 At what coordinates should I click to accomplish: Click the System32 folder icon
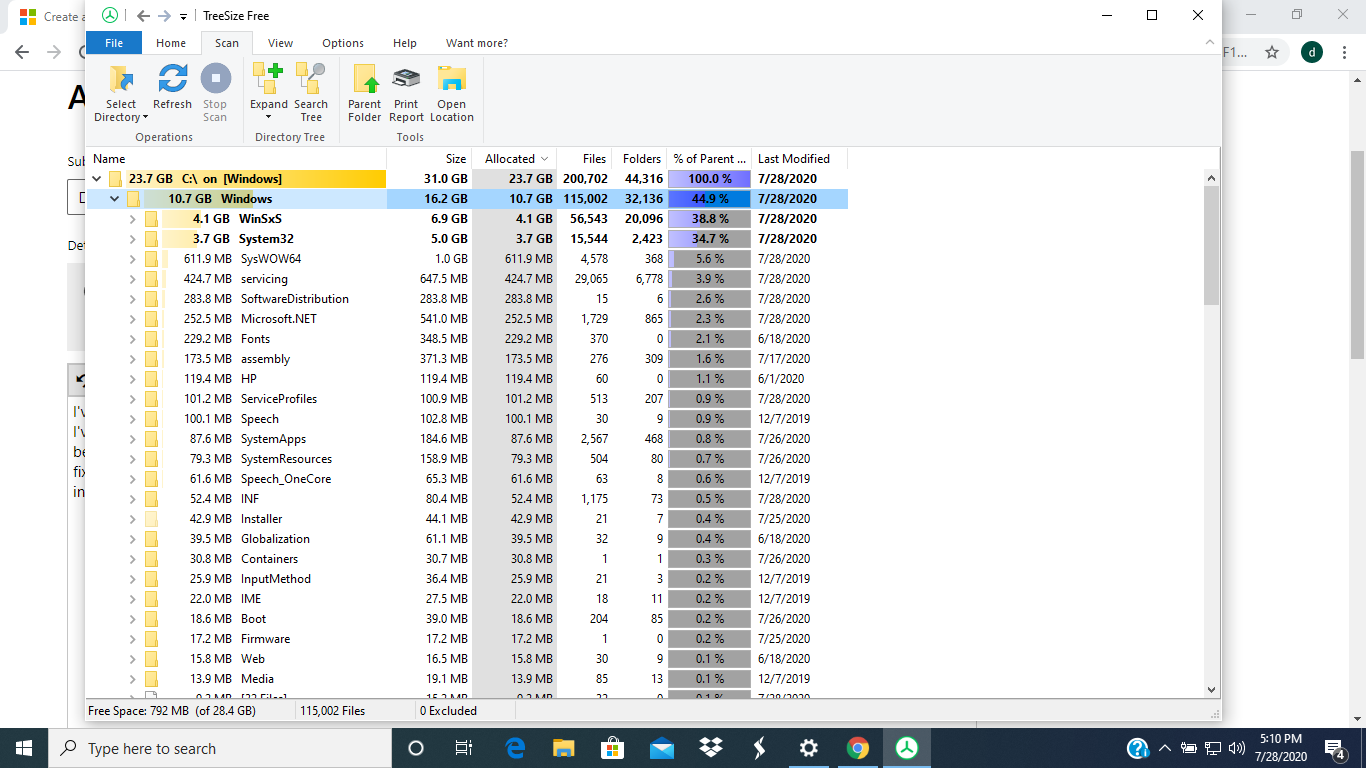(x=151, y=239)
